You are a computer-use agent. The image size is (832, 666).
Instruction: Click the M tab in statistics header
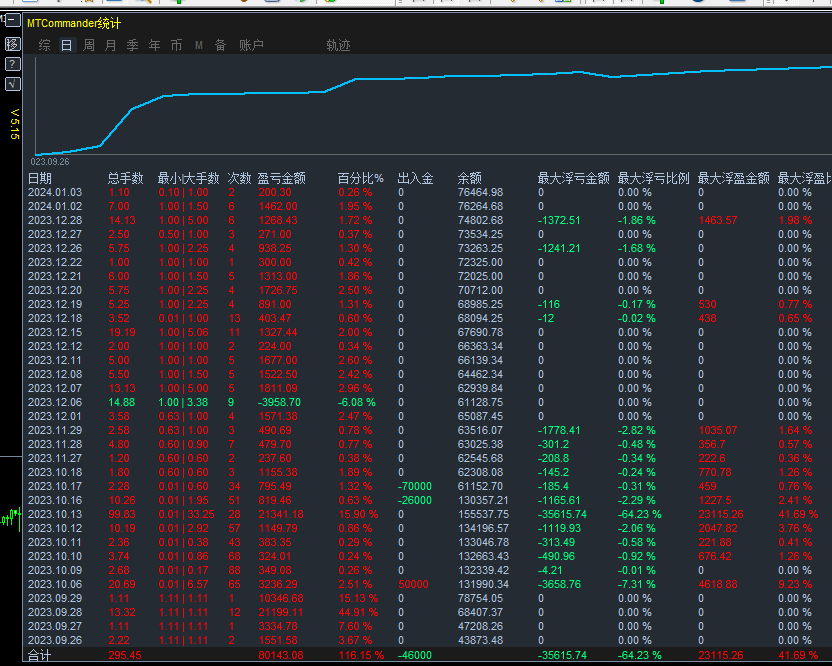(x=198, y=45)
